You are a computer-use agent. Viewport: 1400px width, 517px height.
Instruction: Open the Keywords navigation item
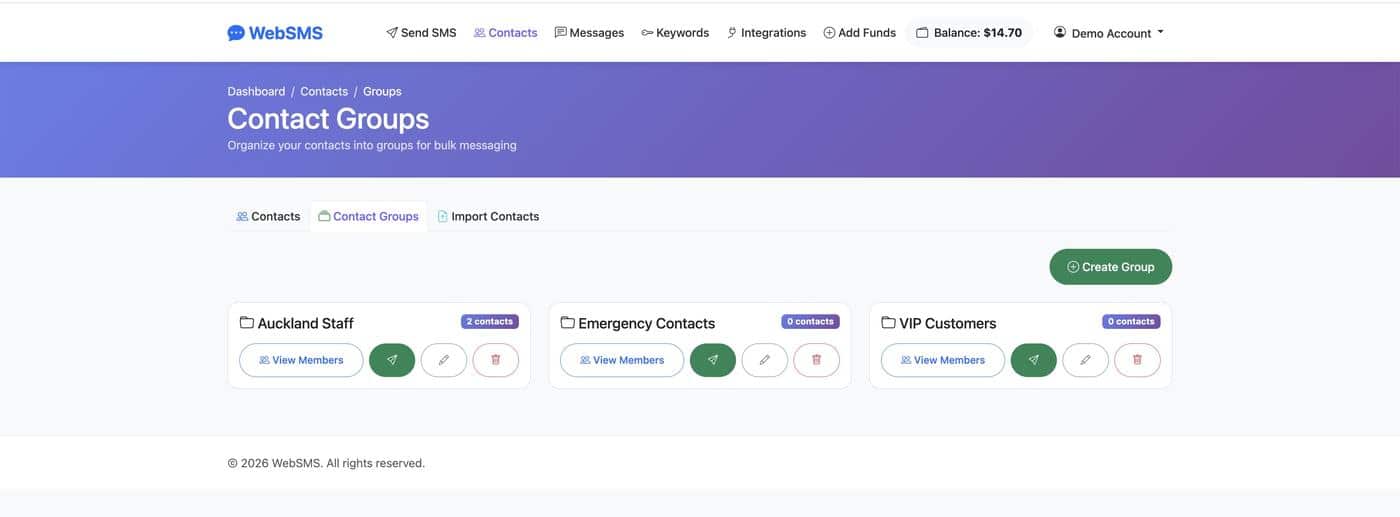pos(675,33)
